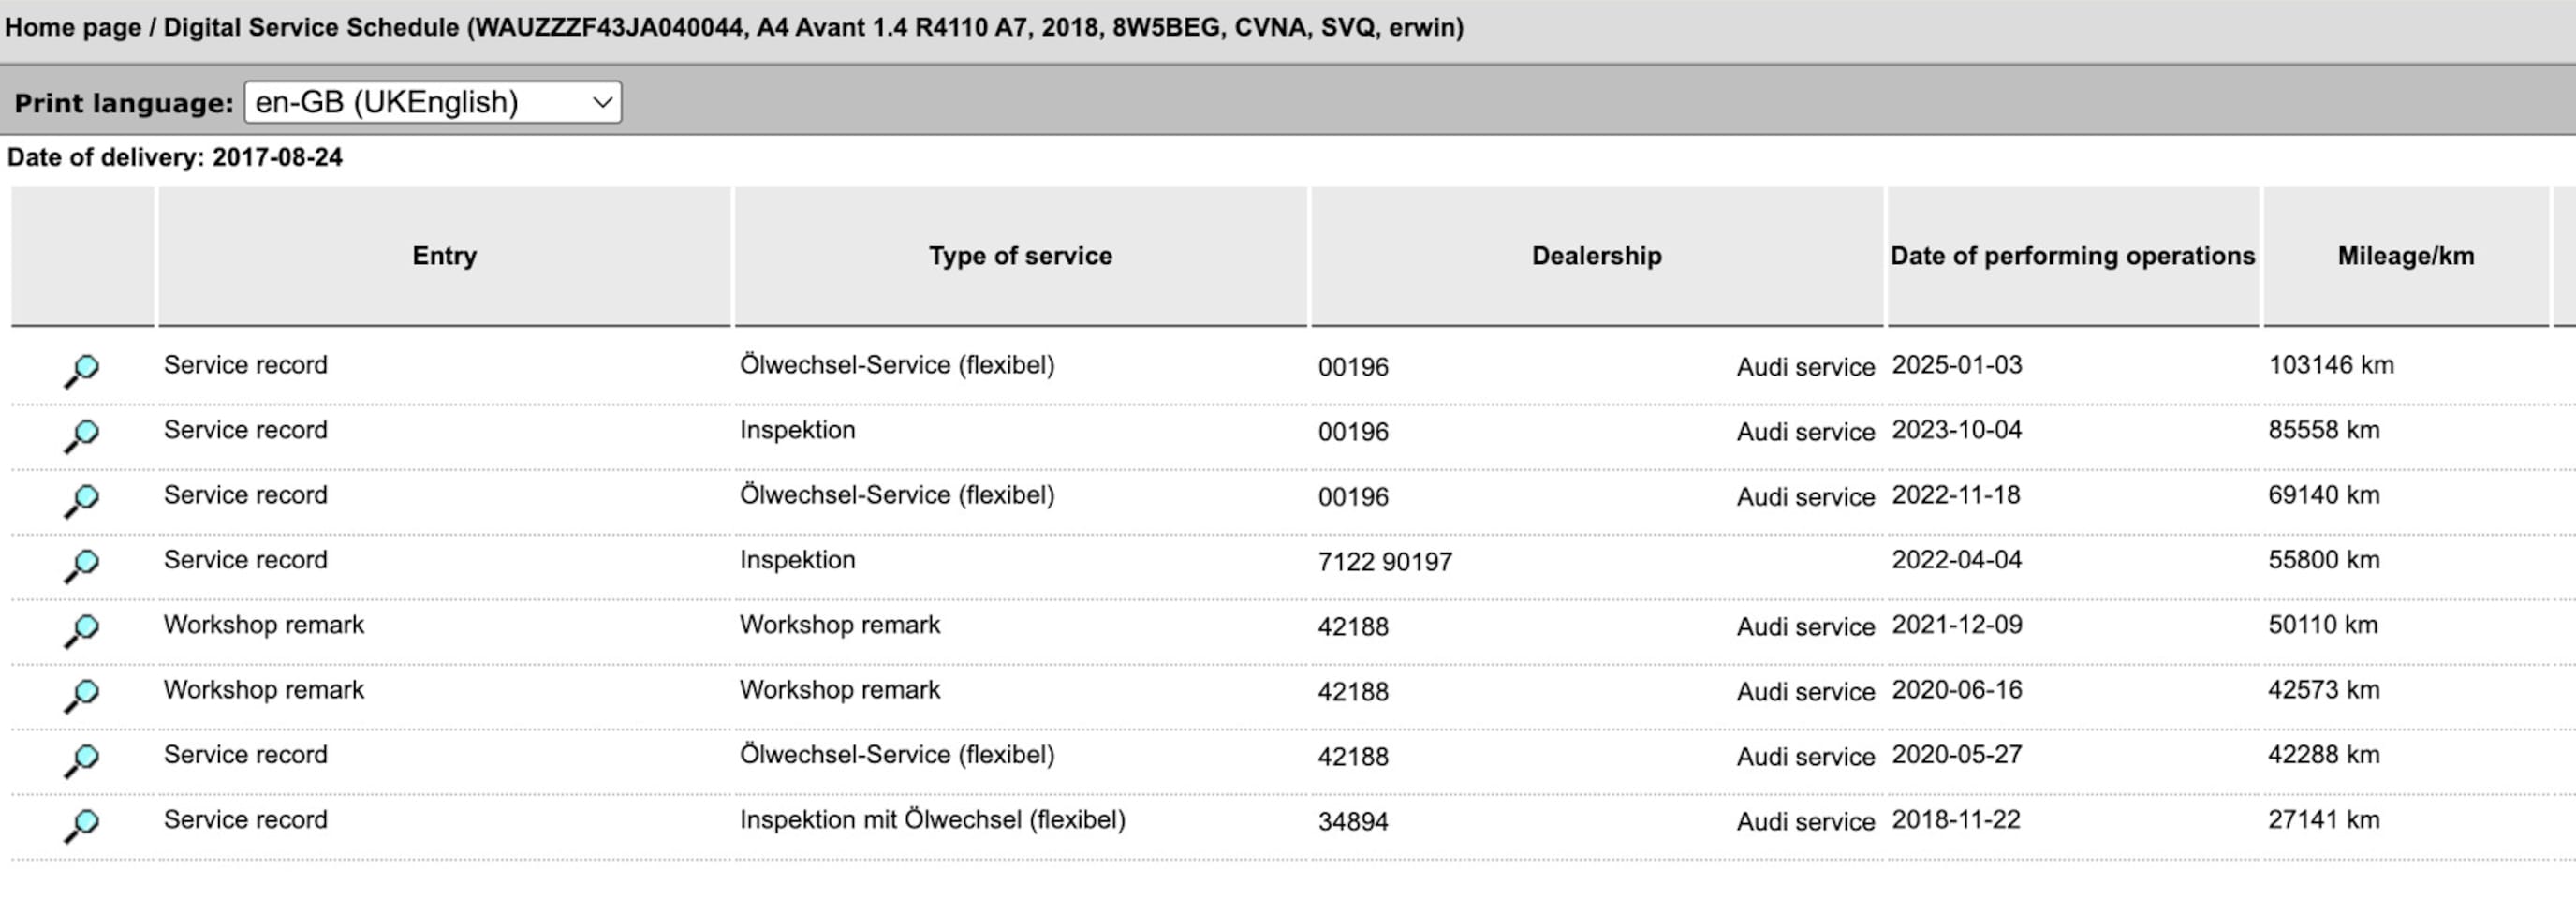View details of the 2022-11-18 oil service
This screenshot has width=2576, height=899.
(x=82, y=499)
